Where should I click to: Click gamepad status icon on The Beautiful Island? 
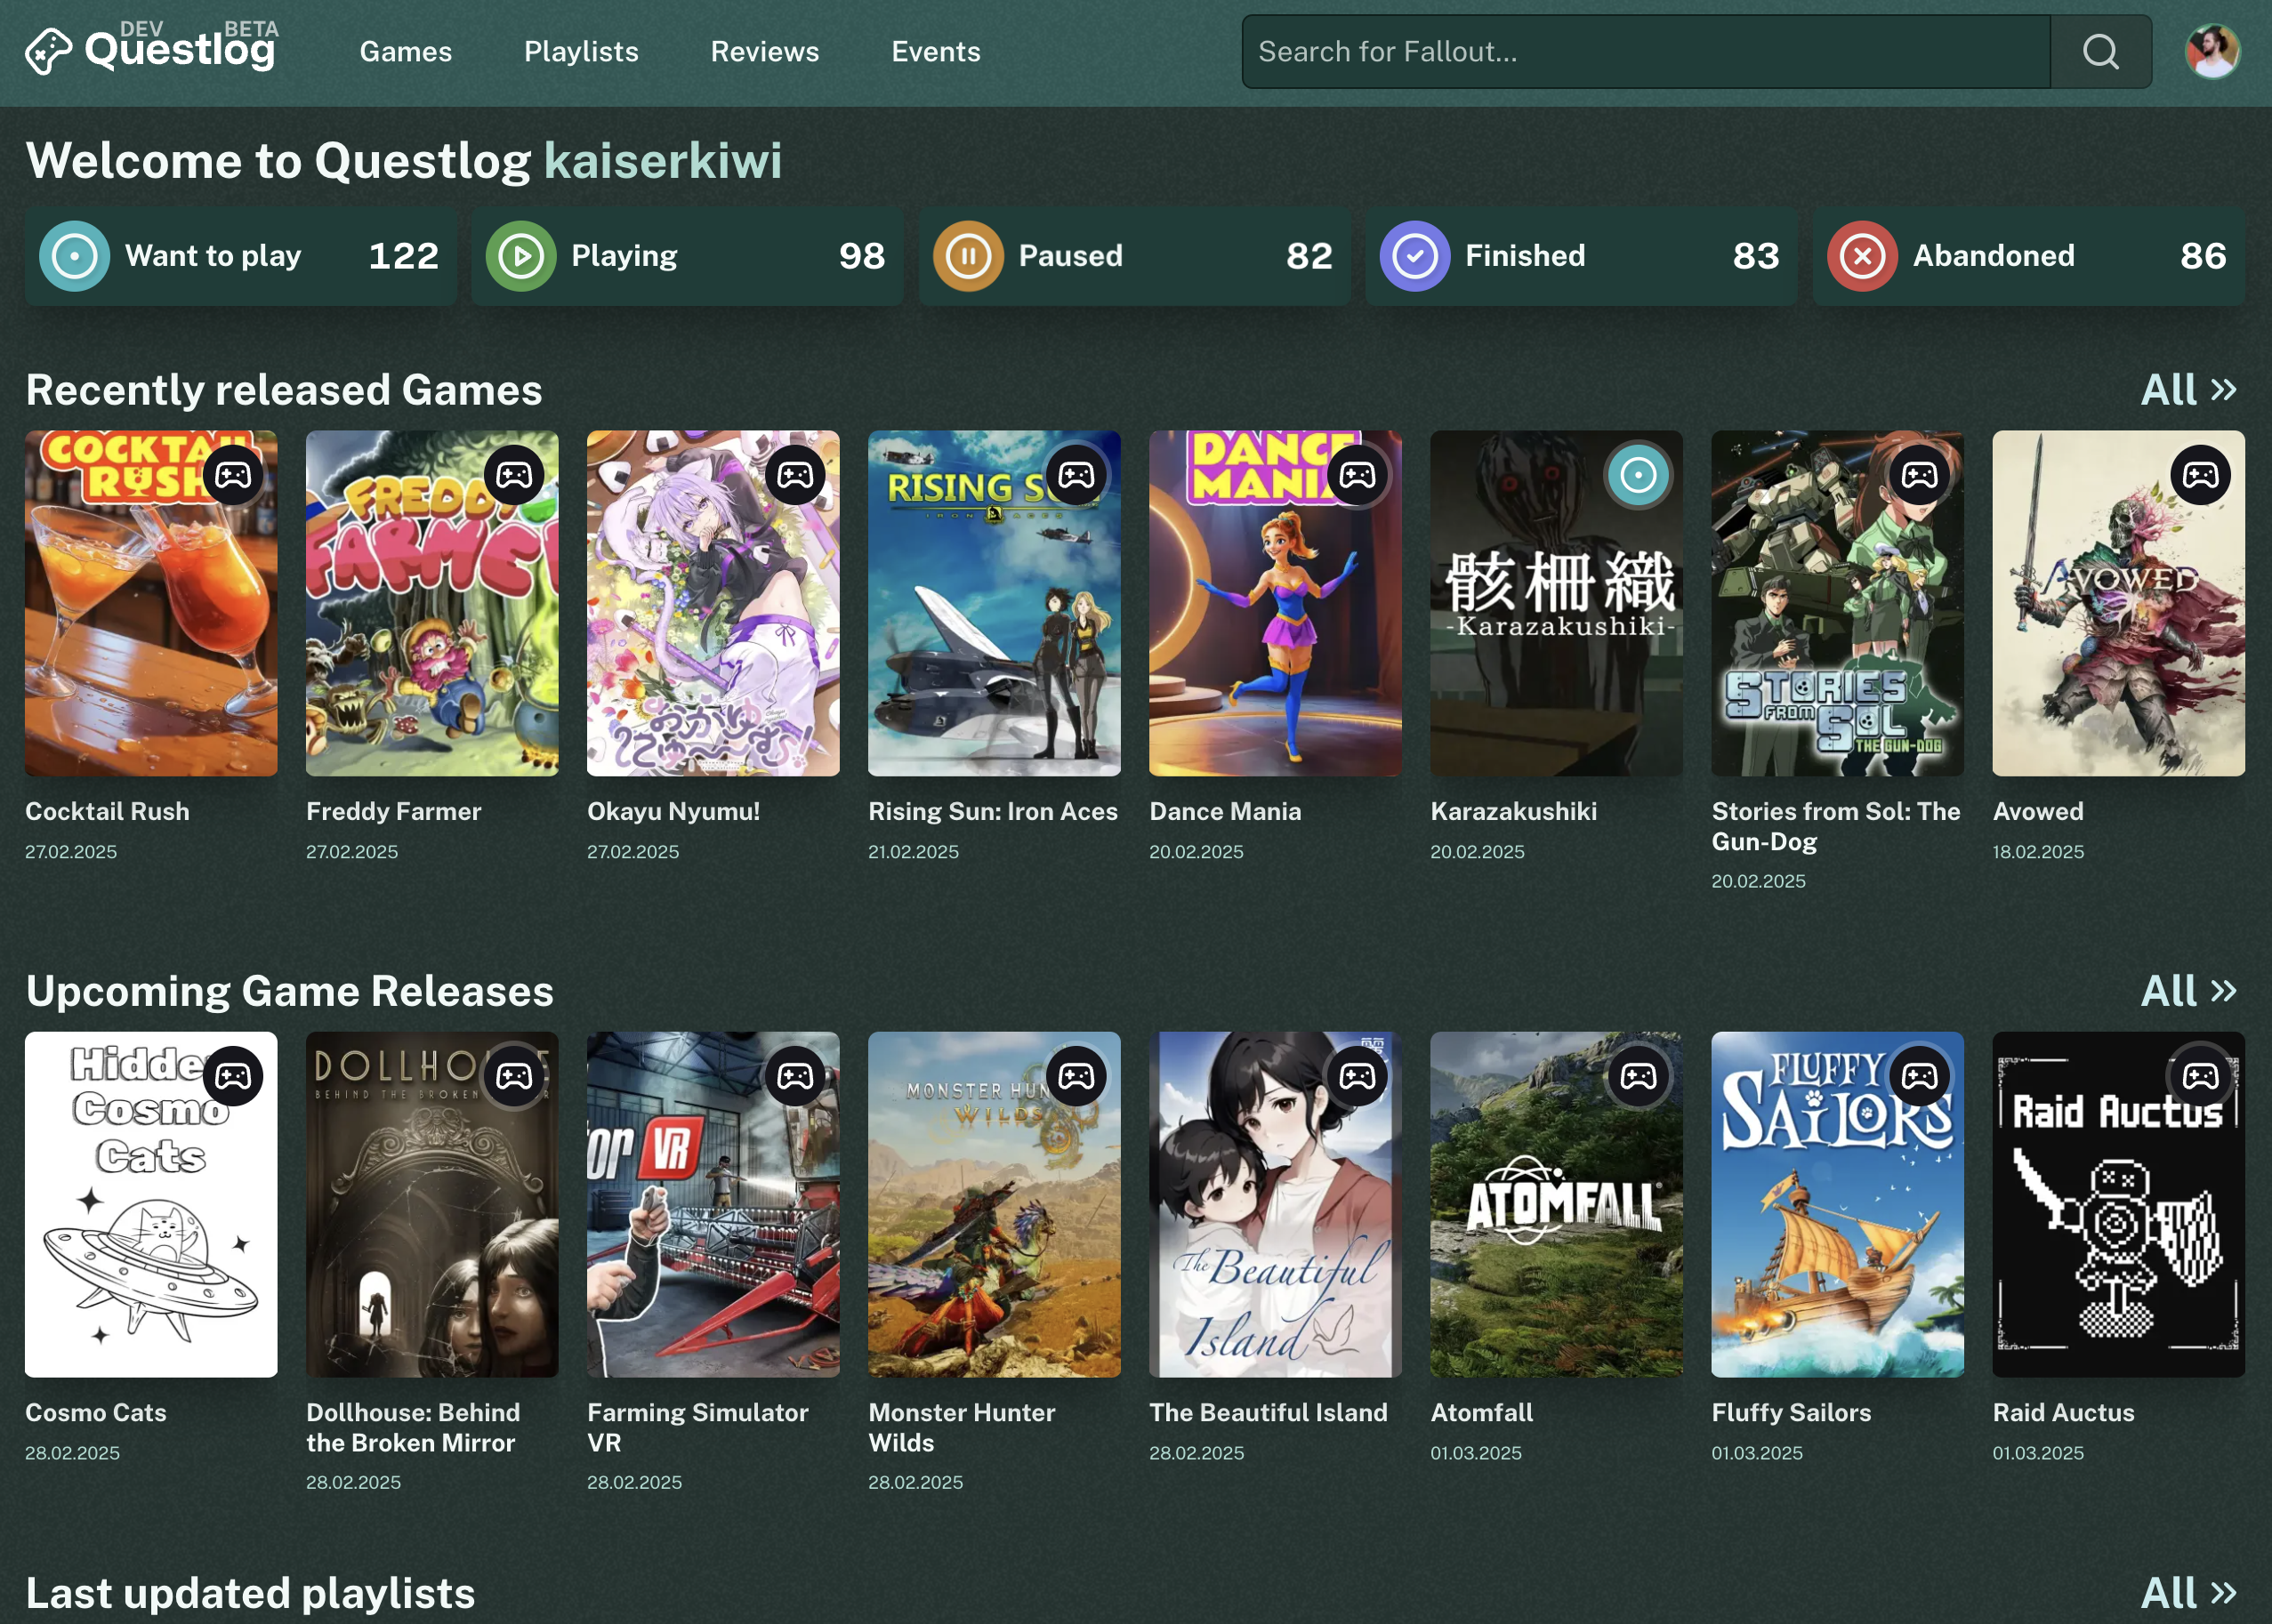(1357, 1076)
